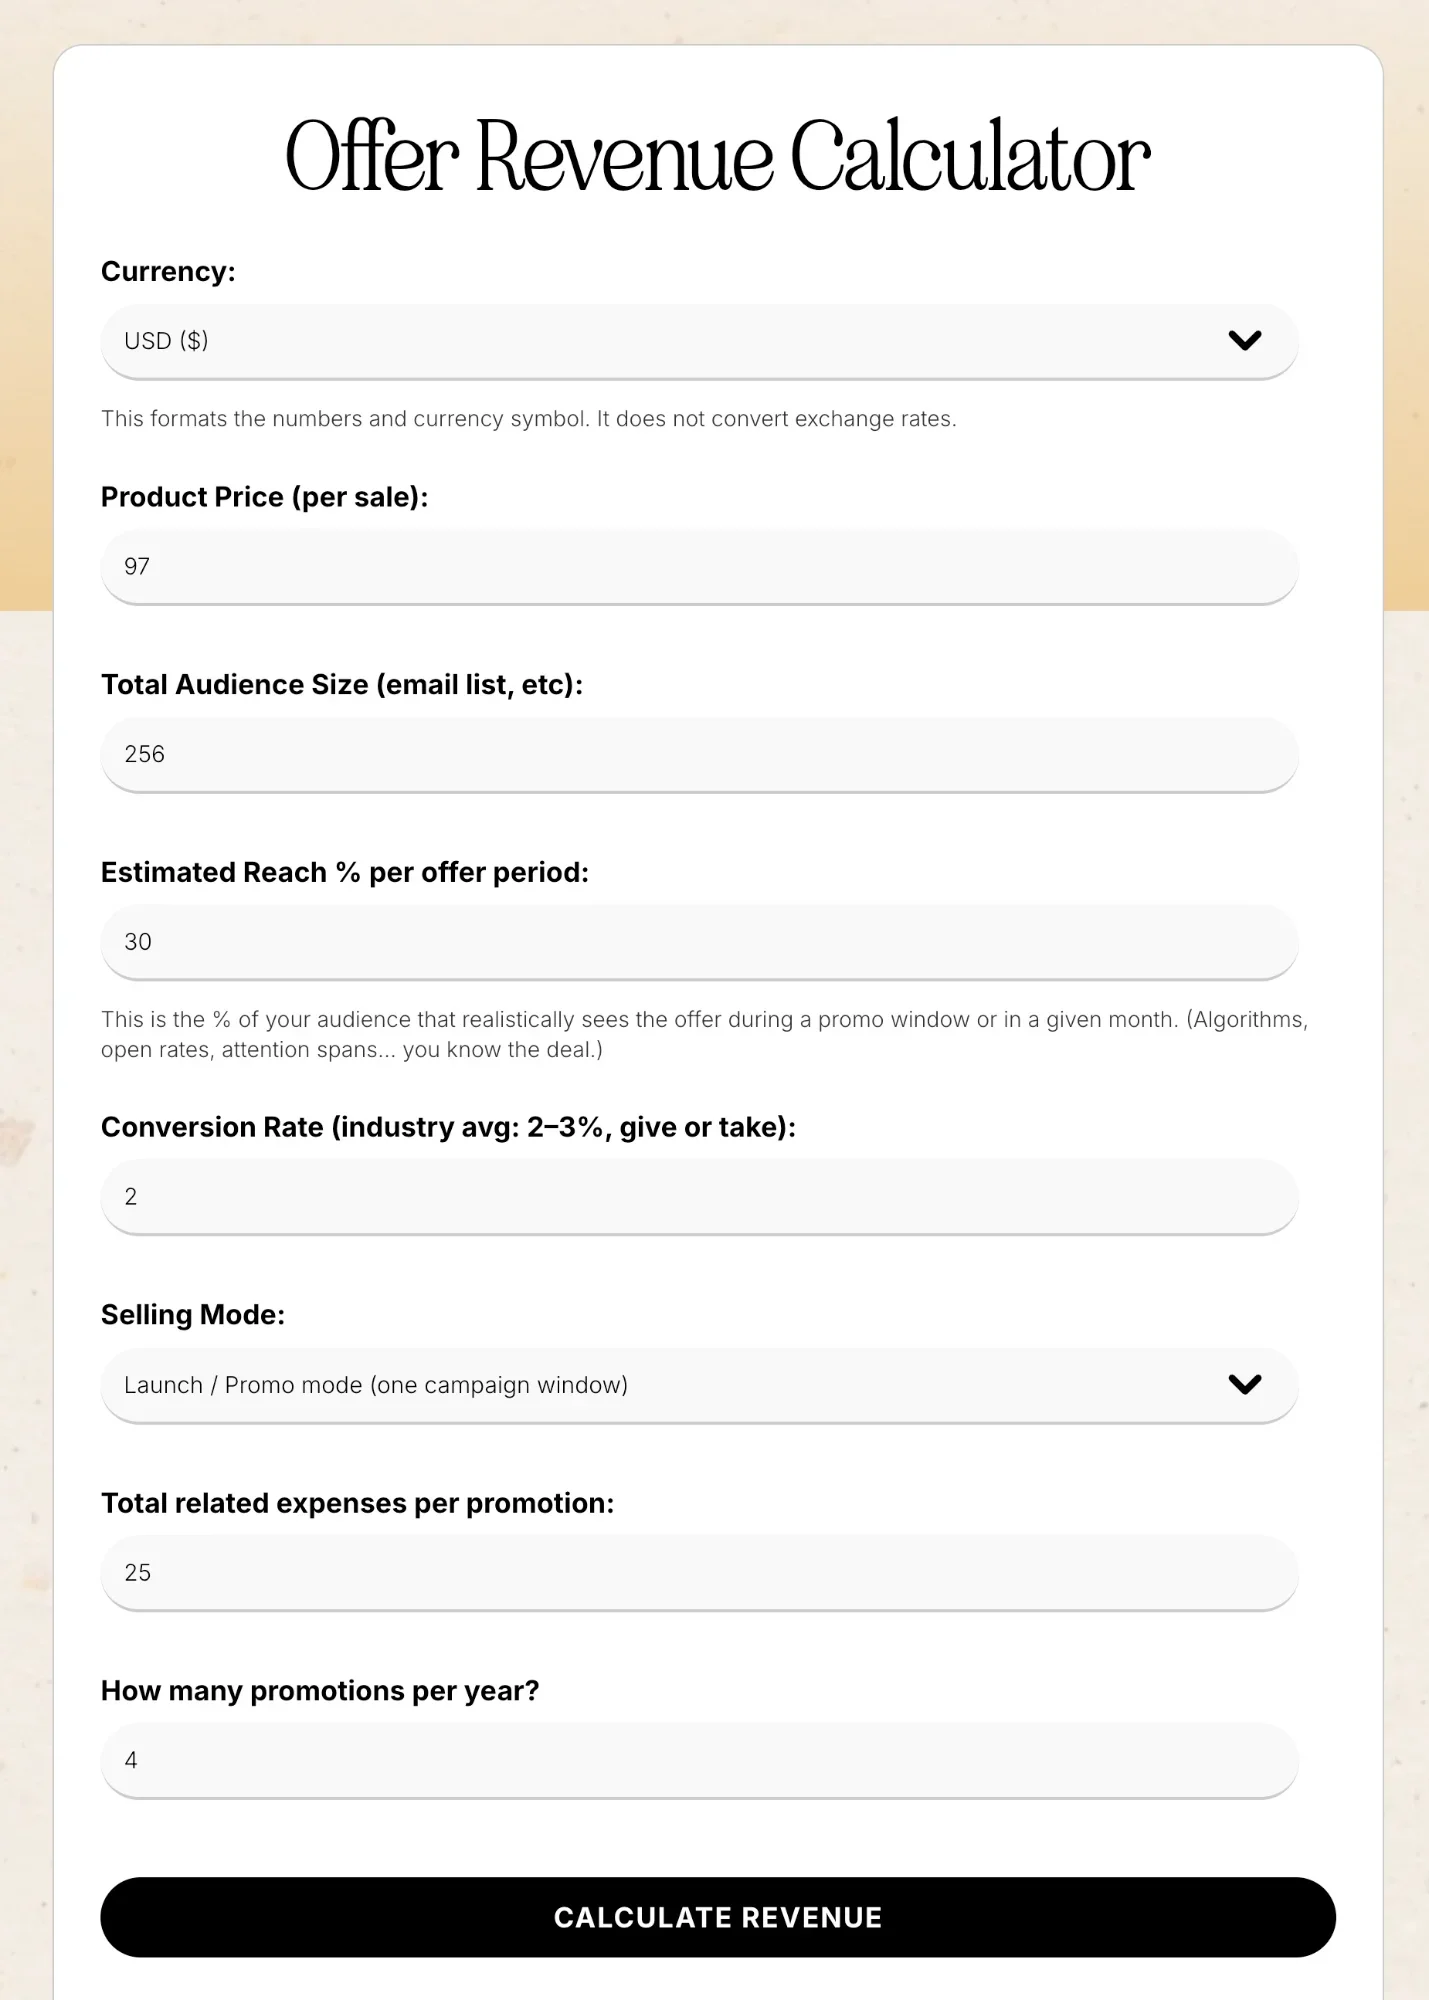Click the Product Price input field
1429x2000 pixels.
point(699,567)
